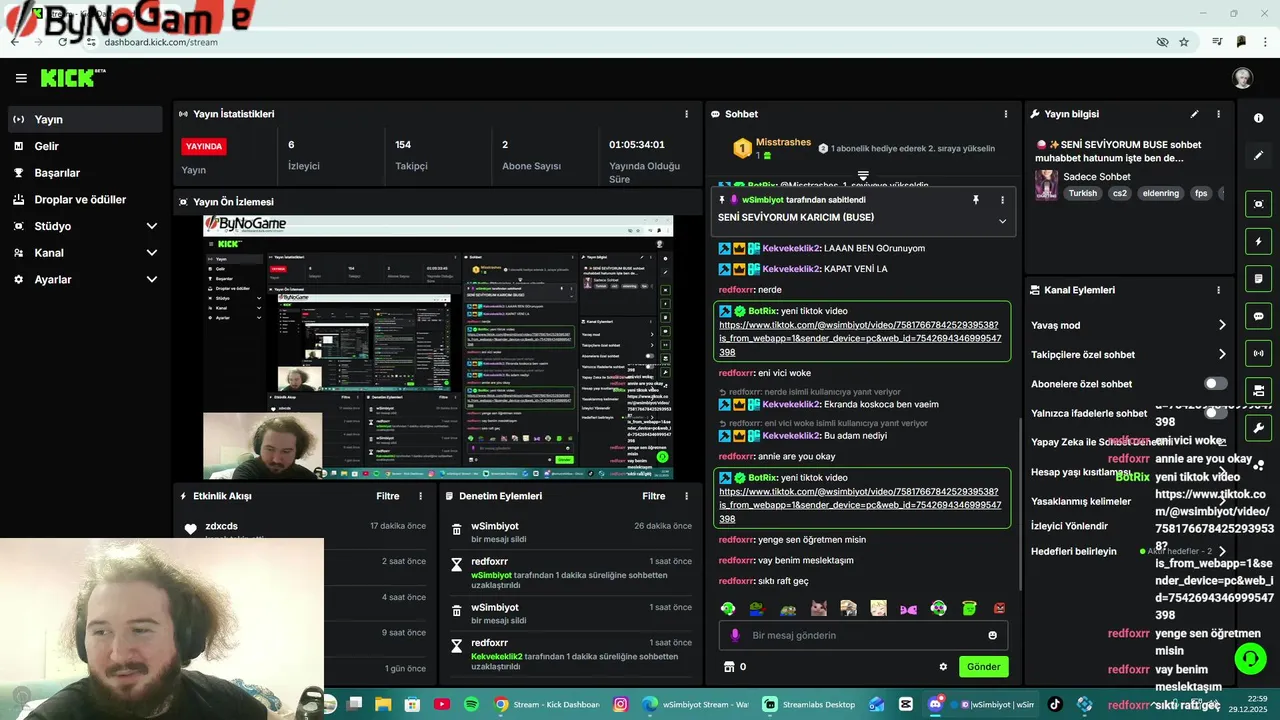Screen dimensions: 1280x720
Task: Open Kanal Eylemleri three-dot menu
Action: (1218, 290)
